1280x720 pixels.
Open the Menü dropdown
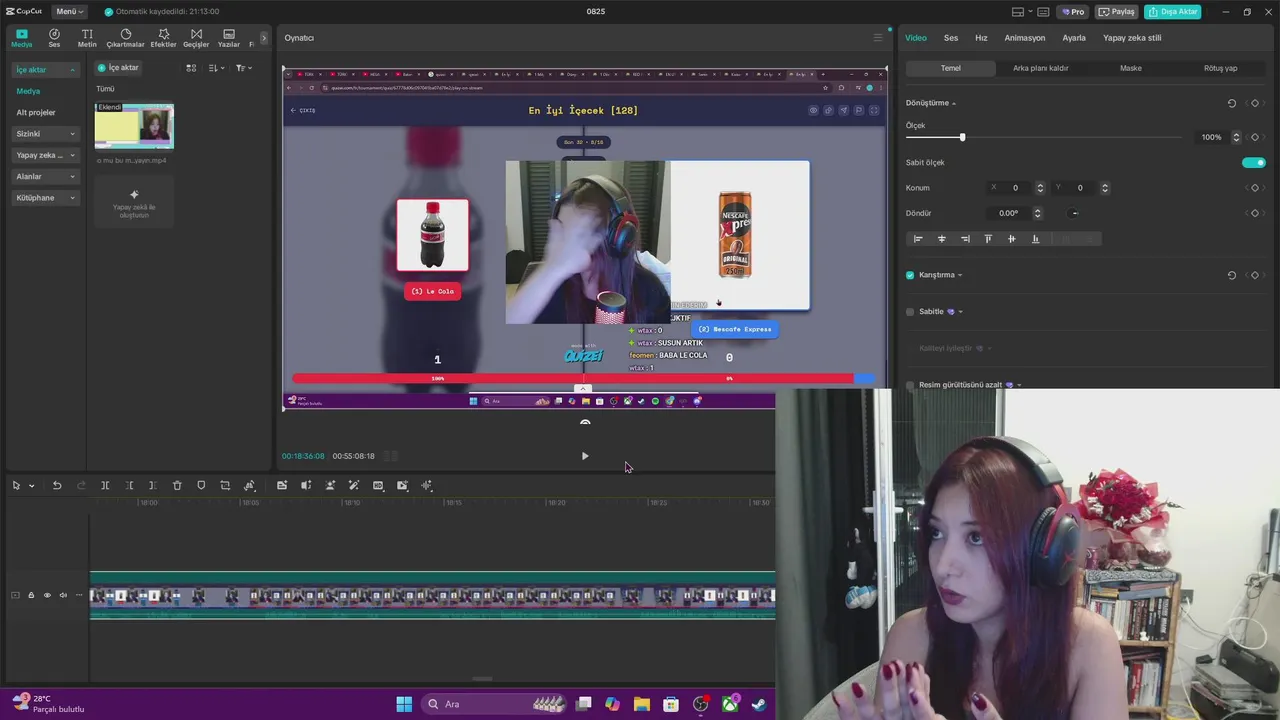point(69,12)
